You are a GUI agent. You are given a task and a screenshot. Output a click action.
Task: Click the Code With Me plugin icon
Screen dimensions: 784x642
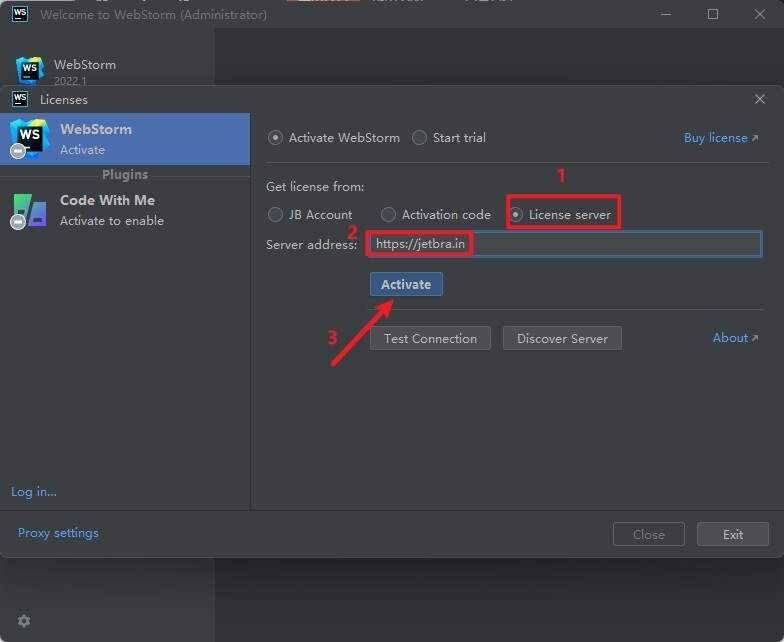pos(29,211)
